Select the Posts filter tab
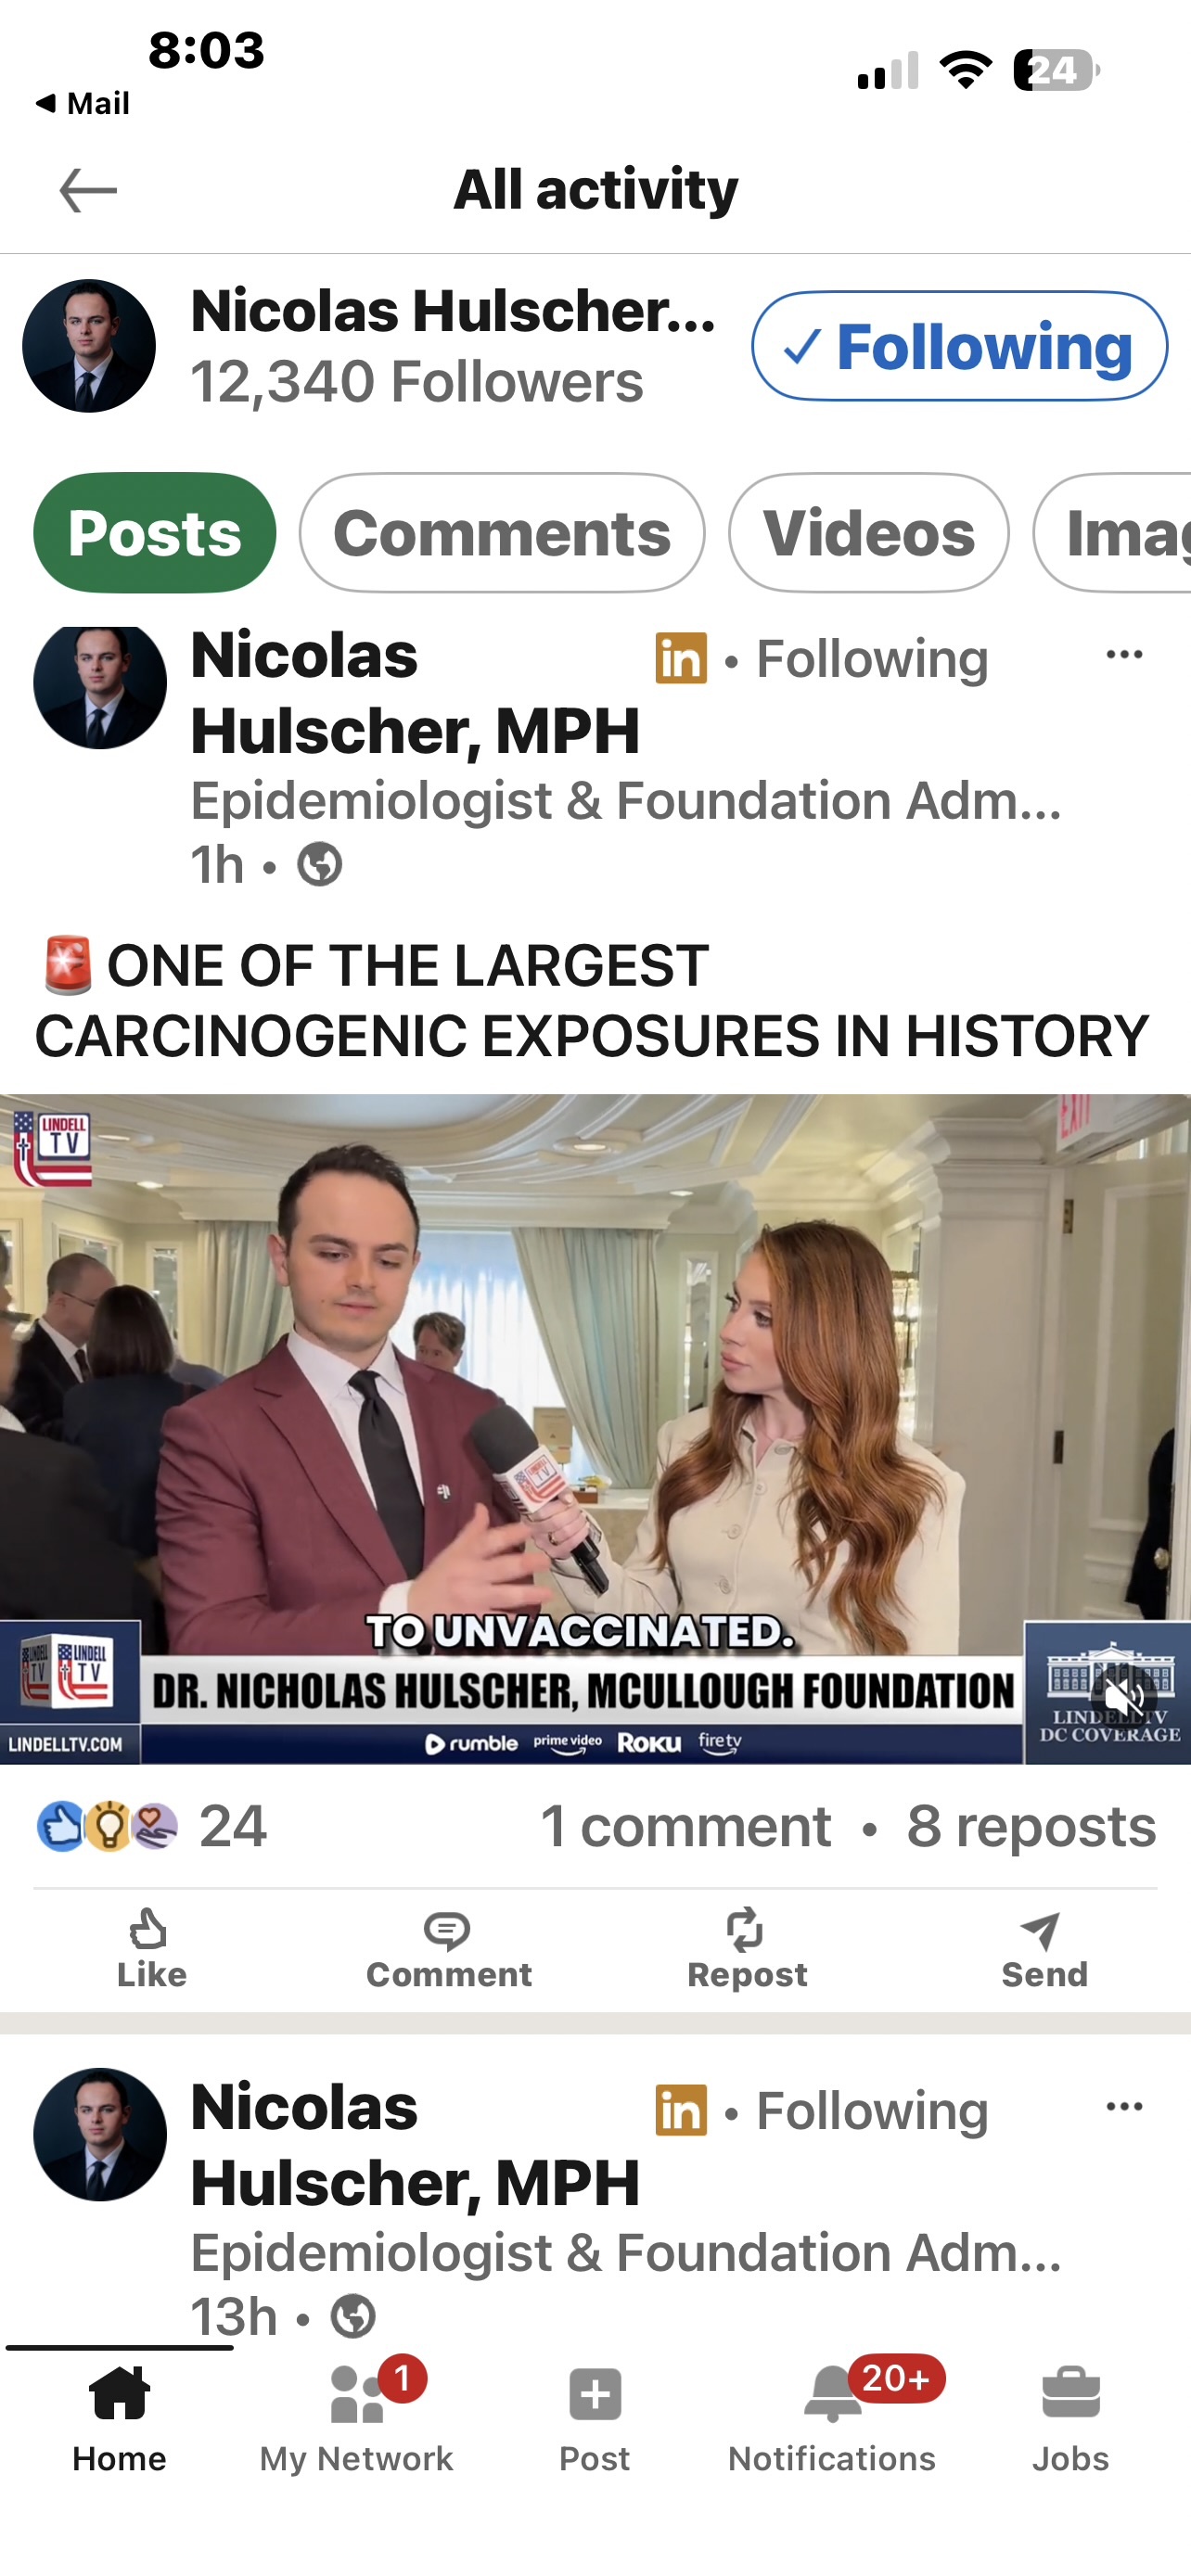Screen dimensions: 1191x2576 155,533
